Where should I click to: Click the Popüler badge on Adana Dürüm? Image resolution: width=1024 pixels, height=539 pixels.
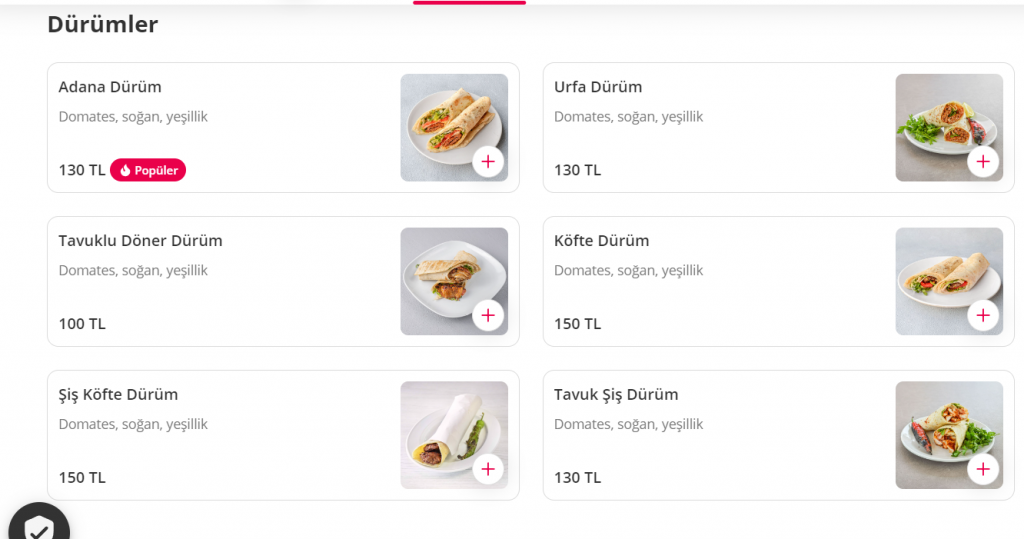pos(148,170)
